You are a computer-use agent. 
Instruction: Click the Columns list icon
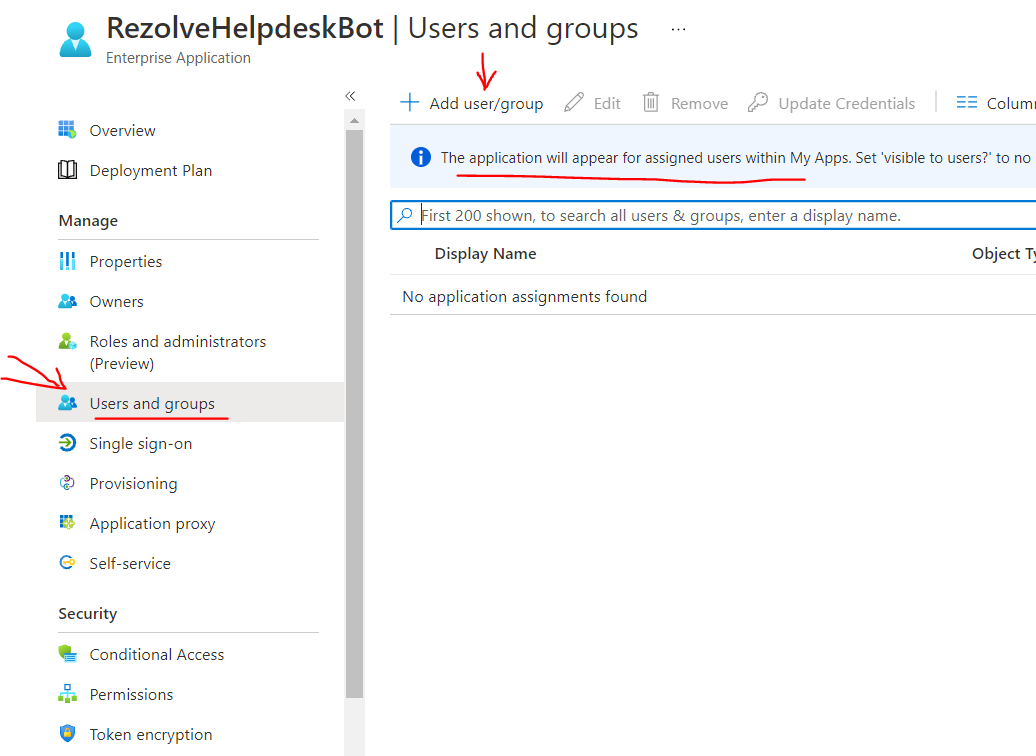(967, 102)
